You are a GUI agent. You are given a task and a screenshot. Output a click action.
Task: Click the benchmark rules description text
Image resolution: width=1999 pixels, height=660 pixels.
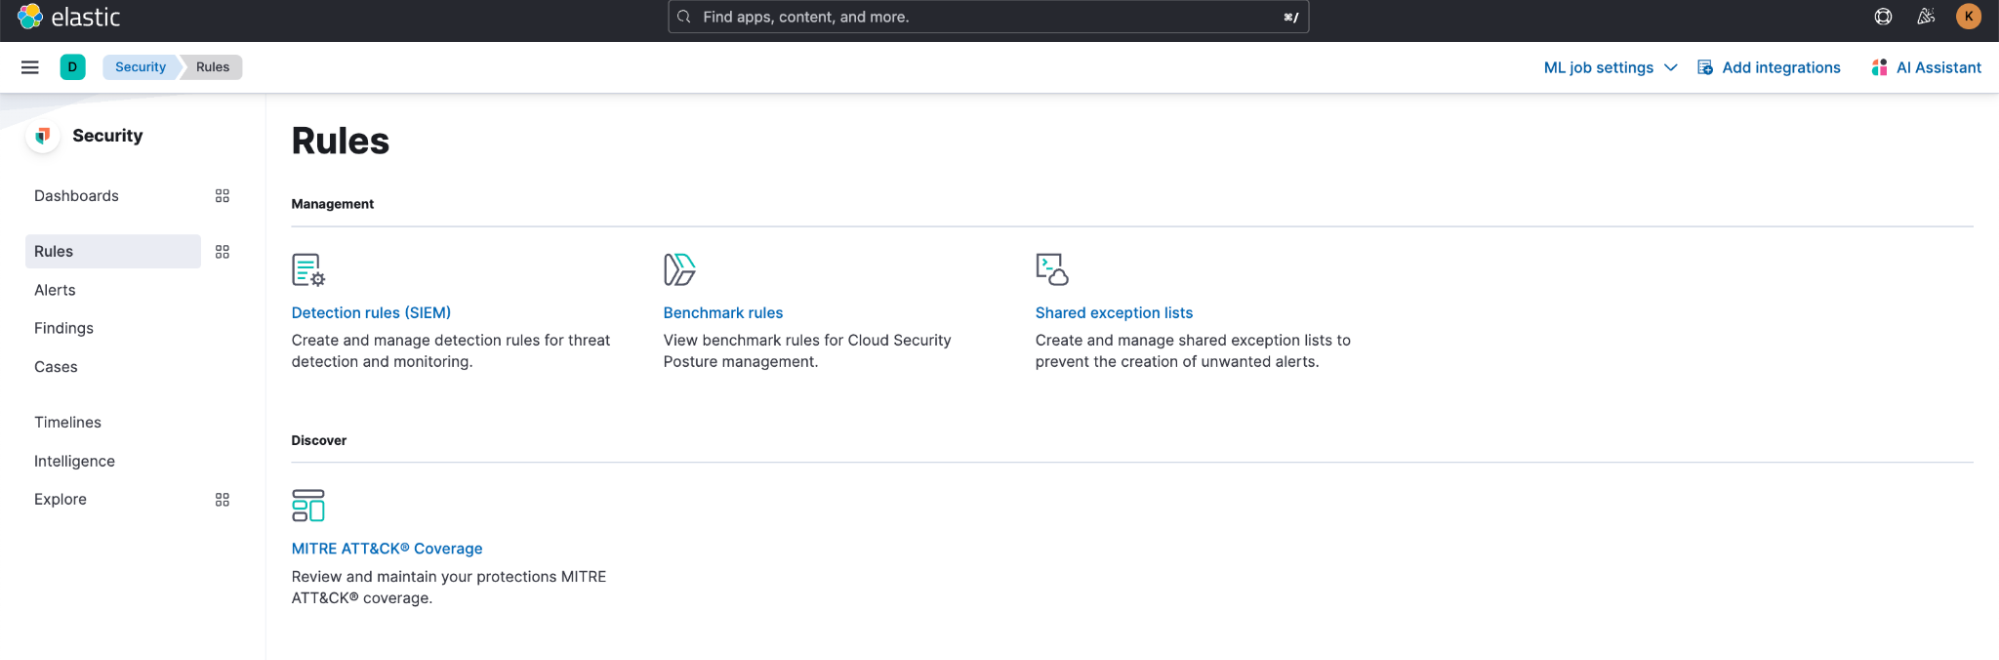point(807,351)
